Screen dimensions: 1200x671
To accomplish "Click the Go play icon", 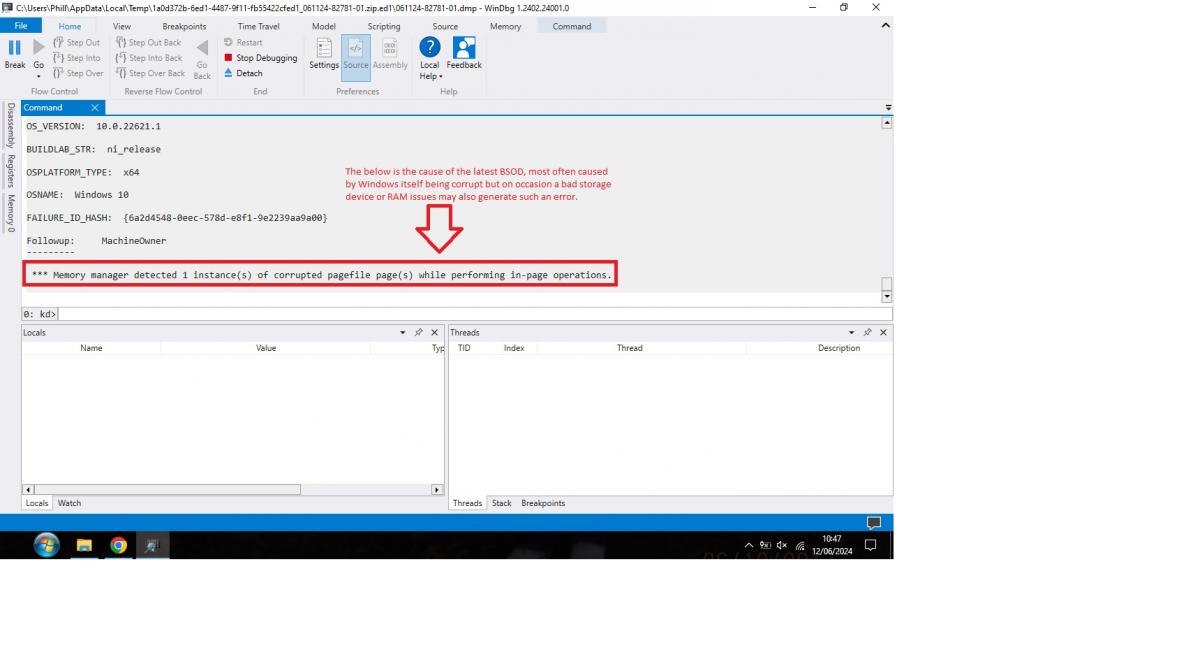I will [39, 47].
